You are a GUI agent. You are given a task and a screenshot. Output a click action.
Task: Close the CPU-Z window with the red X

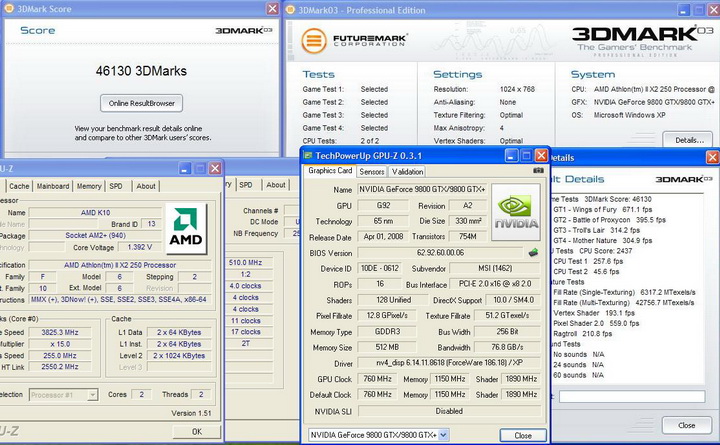point(215,169)
